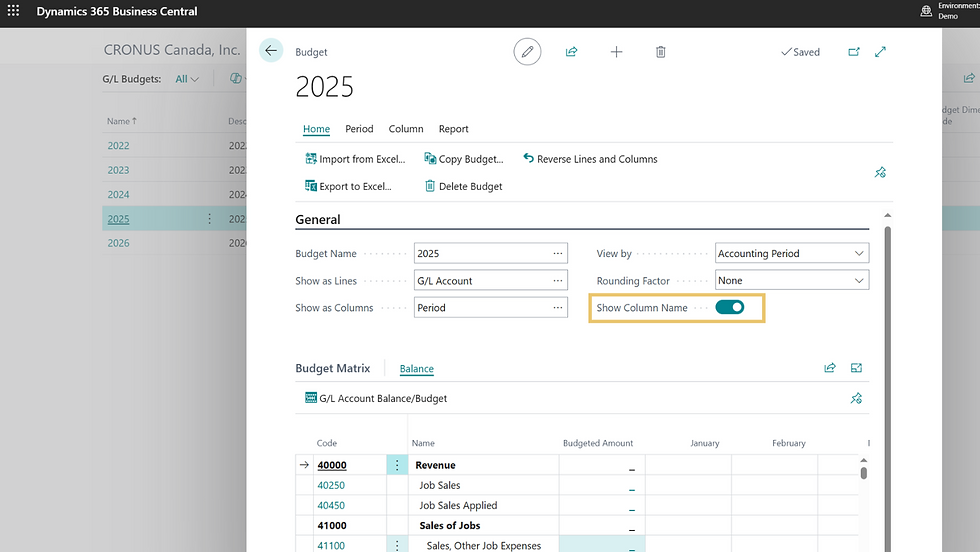Click the General section heading

pyautogui.click(x=318, y=219)
